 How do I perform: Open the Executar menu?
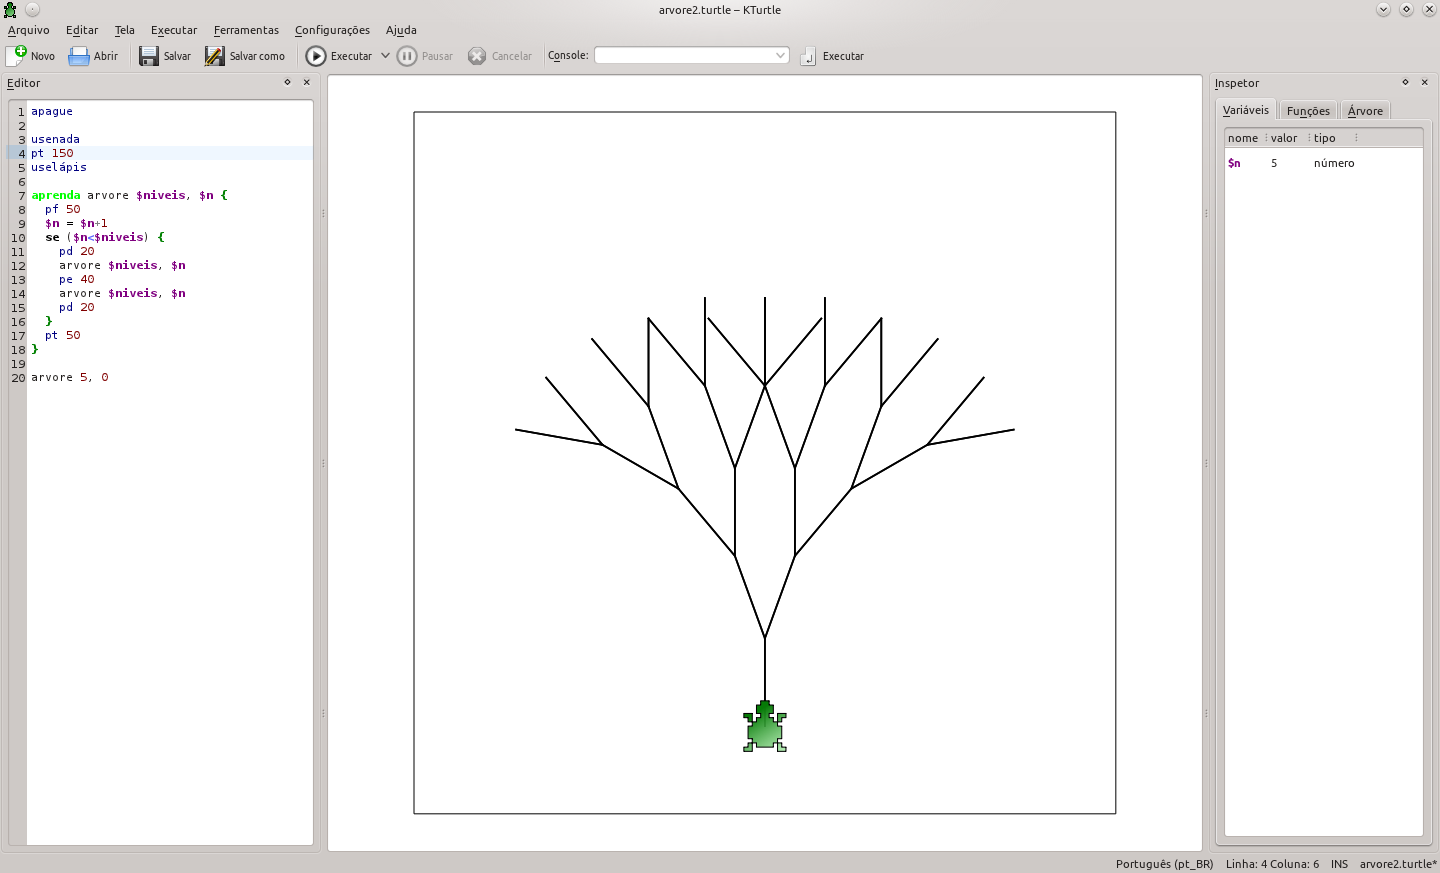[174, 30]
